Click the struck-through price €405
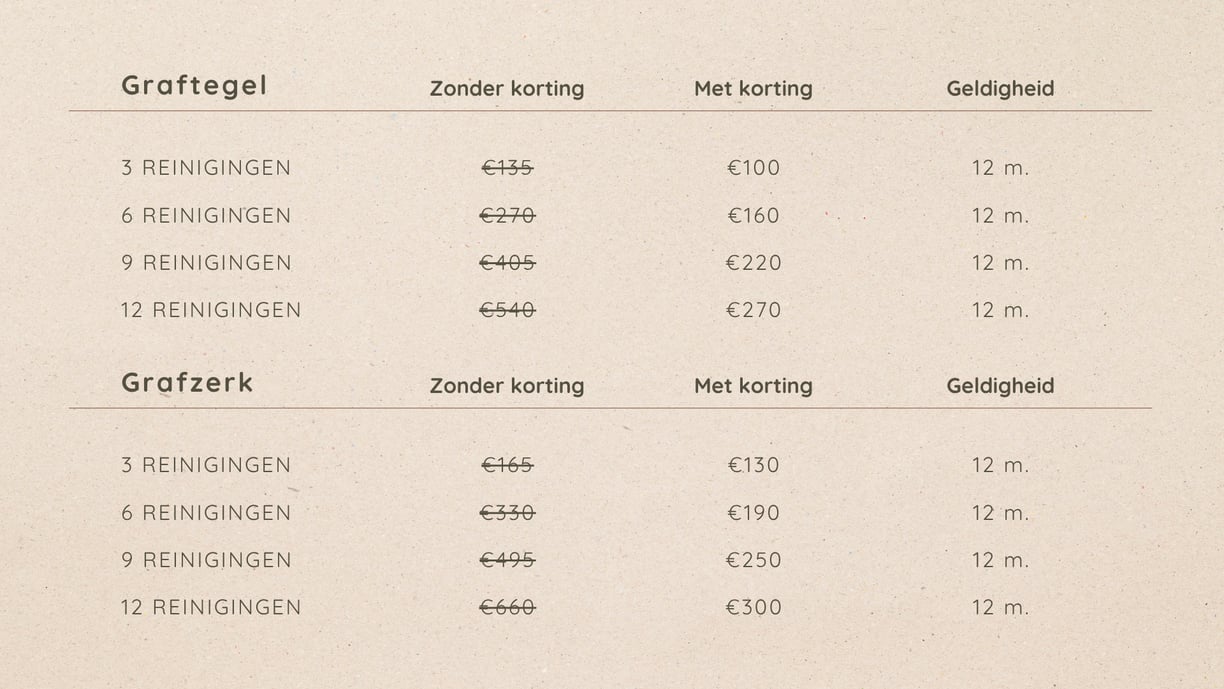The image size is (1224, 689). 507,263
